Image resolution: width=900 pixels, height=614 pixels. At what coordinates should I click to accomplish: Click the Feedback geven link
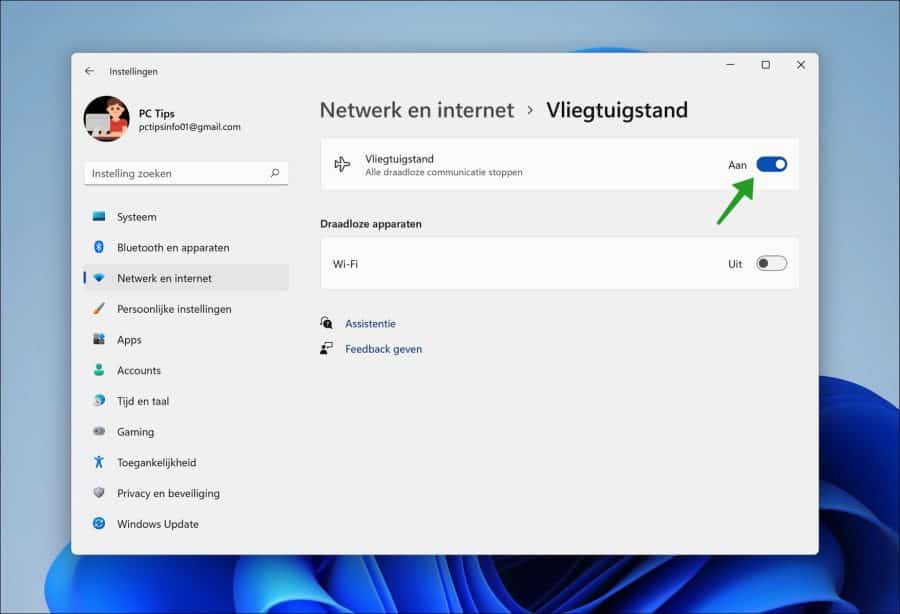(x=383, y=349)
